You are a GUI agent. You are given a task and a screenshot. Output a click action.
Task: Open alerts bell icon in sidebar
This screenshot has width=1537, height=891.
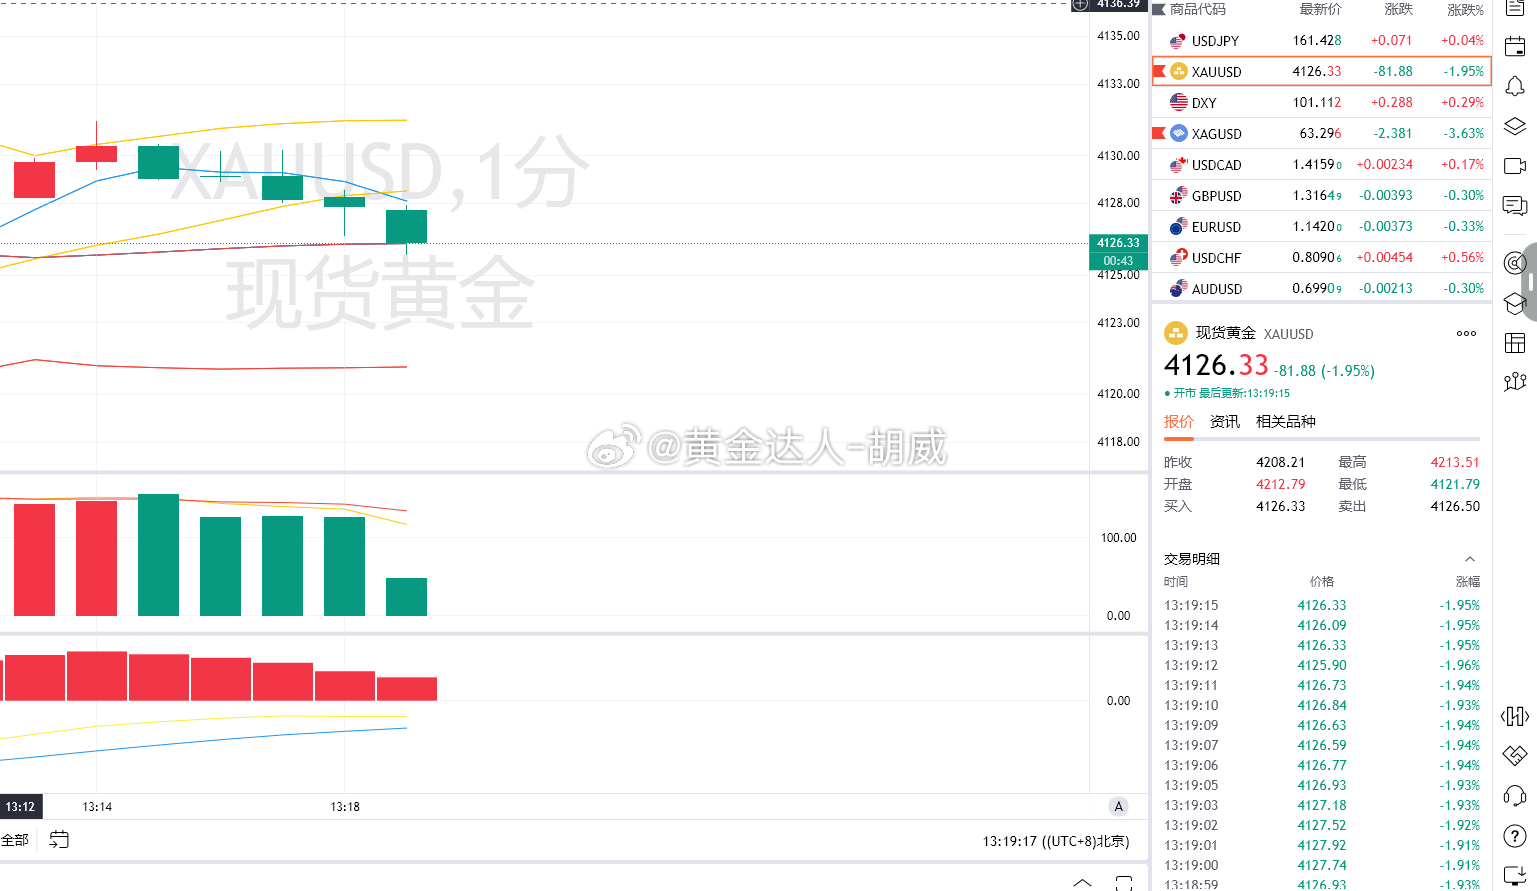1515,86
